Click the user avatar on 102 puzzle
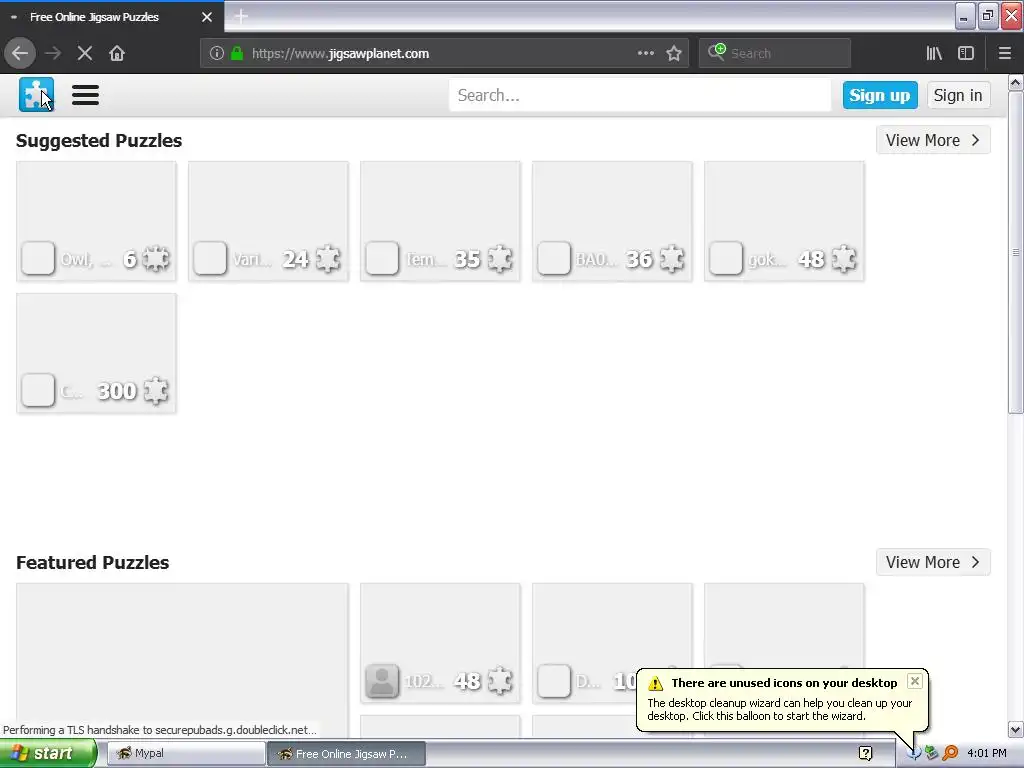Screen dimensions: 1024x768 [x=382, y=681]
